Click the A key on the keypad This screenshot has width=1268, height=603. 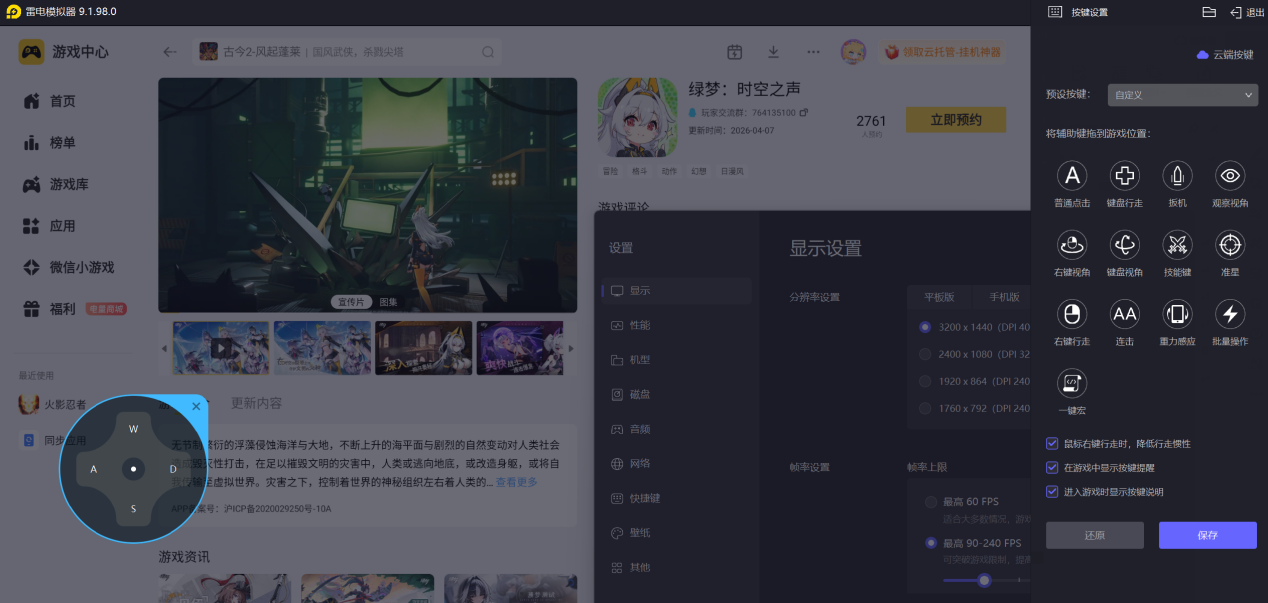click(94, 468)
